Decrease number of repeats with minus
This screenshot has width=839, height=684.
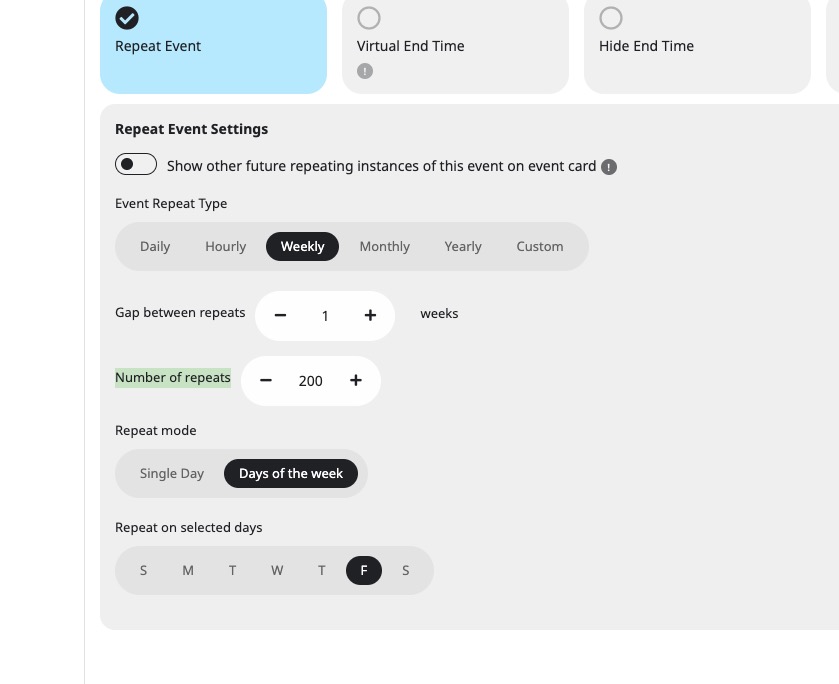[266, 381]
